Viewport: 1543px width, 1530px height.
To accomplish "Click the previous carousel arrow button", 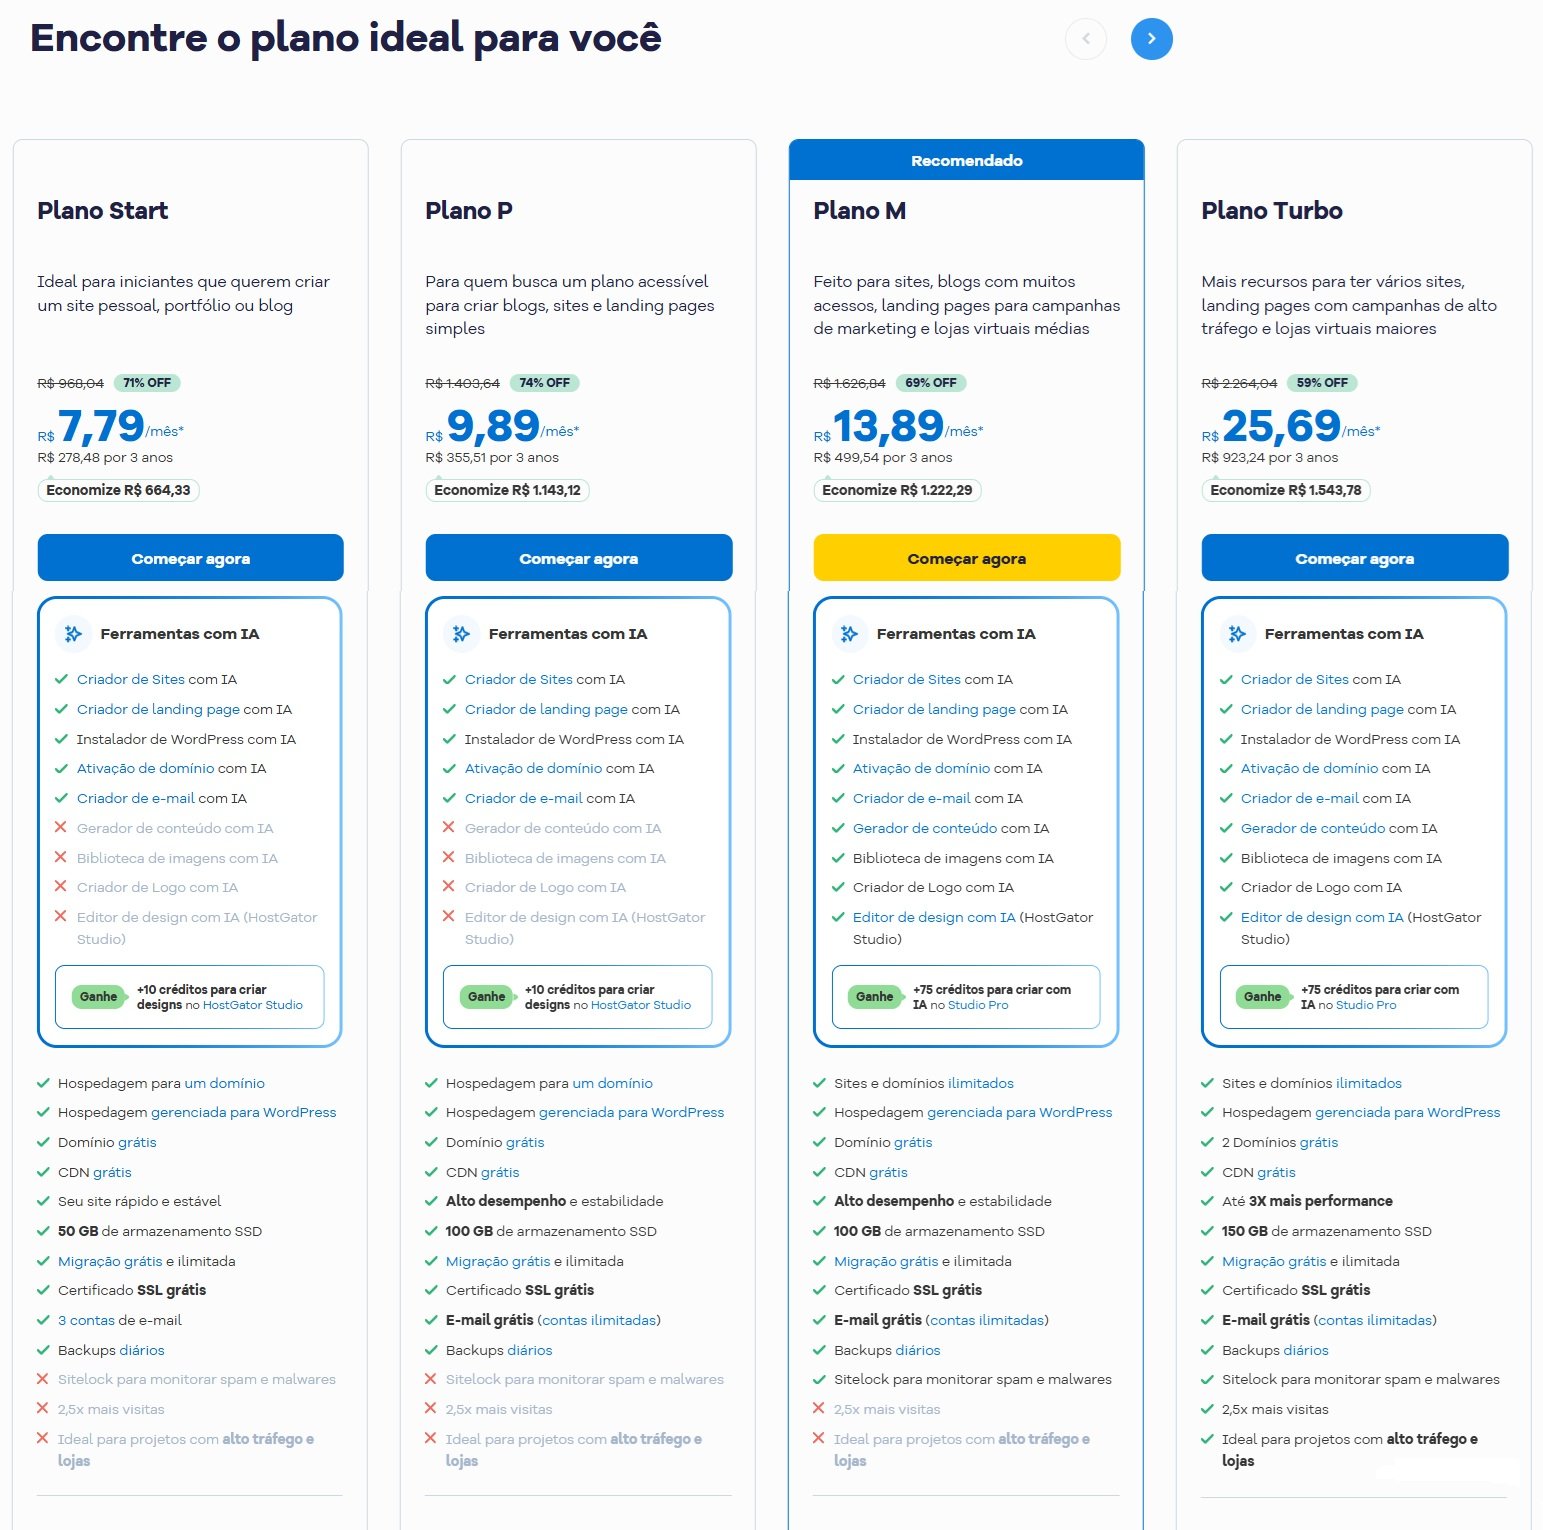I will [1086, 39].
